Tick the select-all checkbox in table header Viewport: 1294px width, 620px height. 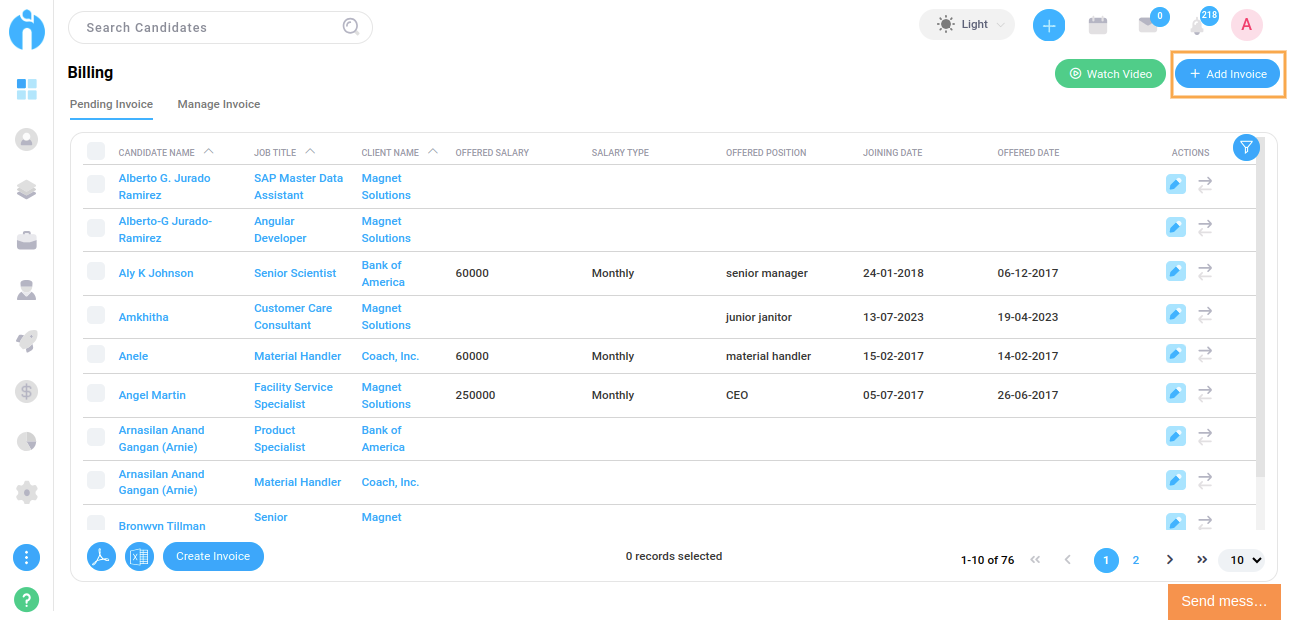pos(96,151)
